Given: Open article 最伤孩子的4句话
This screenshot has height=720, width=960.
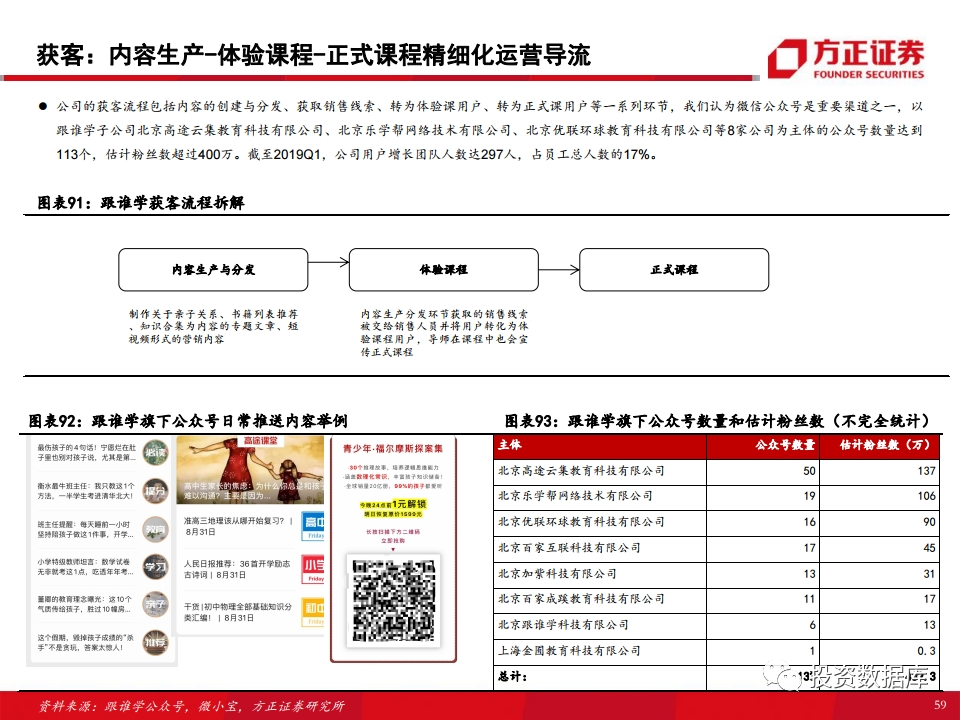Looking at the screenshot, I should click(x=86, y=452).
